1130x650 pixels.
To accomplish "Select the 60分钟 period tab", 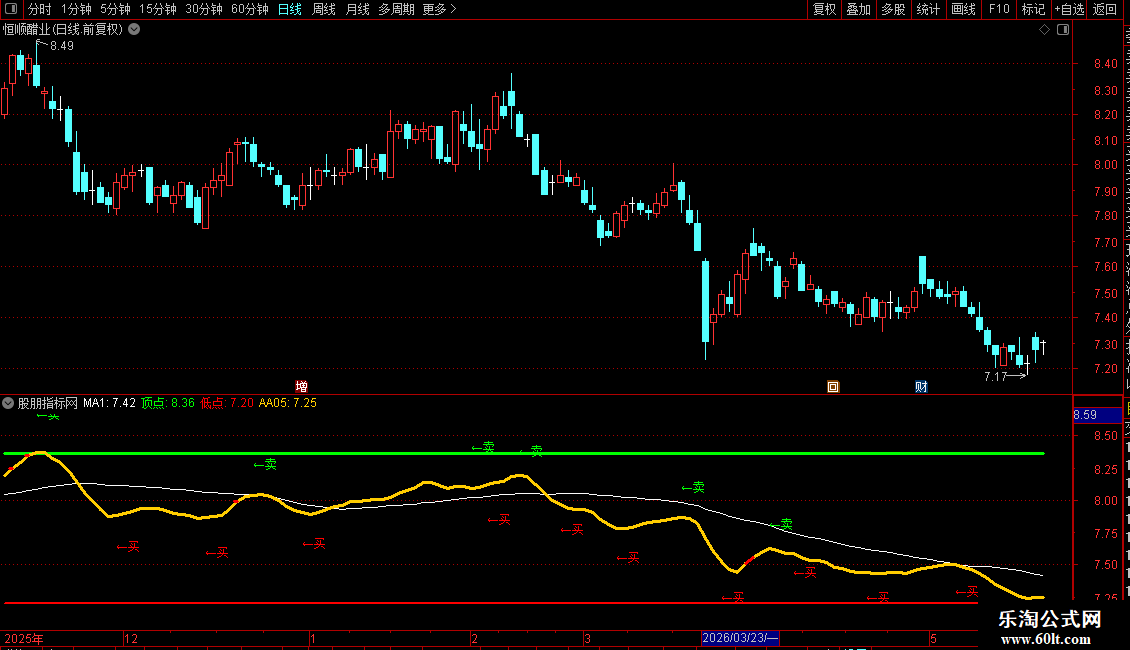I will [249, 9].
